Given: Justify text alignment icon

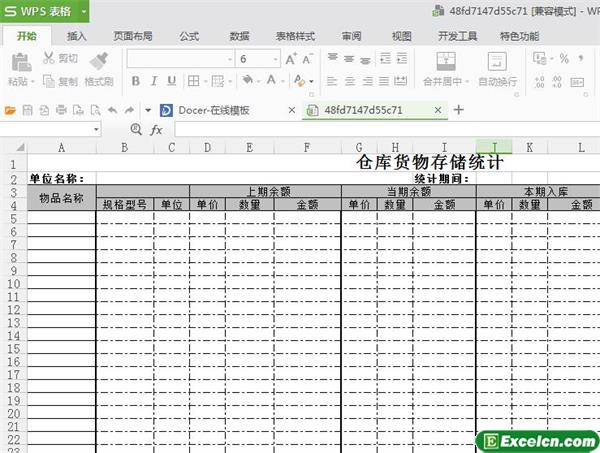Looking at the screenshot, I should pyautogui.click(x=384, y=81).
